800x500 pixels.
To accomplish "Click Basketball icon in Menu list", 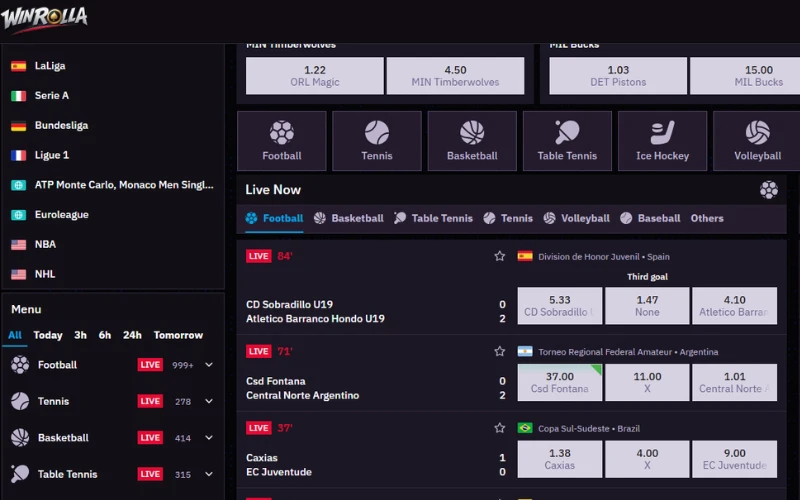I will [x=20, y=438].
